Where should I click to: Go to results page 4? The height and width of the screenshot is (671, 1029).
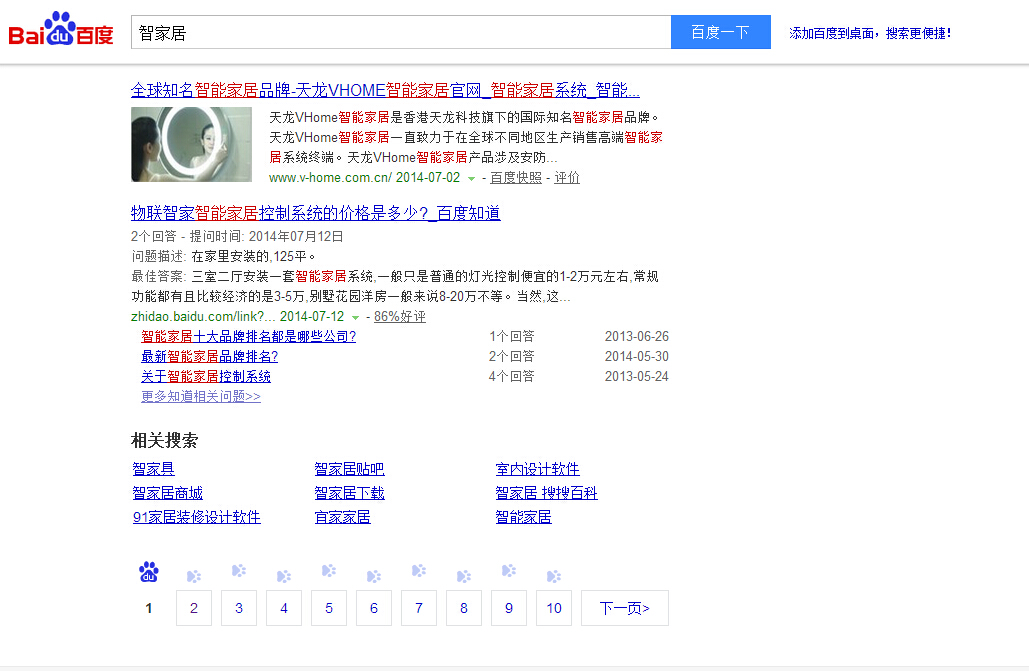tap(284, 608)
